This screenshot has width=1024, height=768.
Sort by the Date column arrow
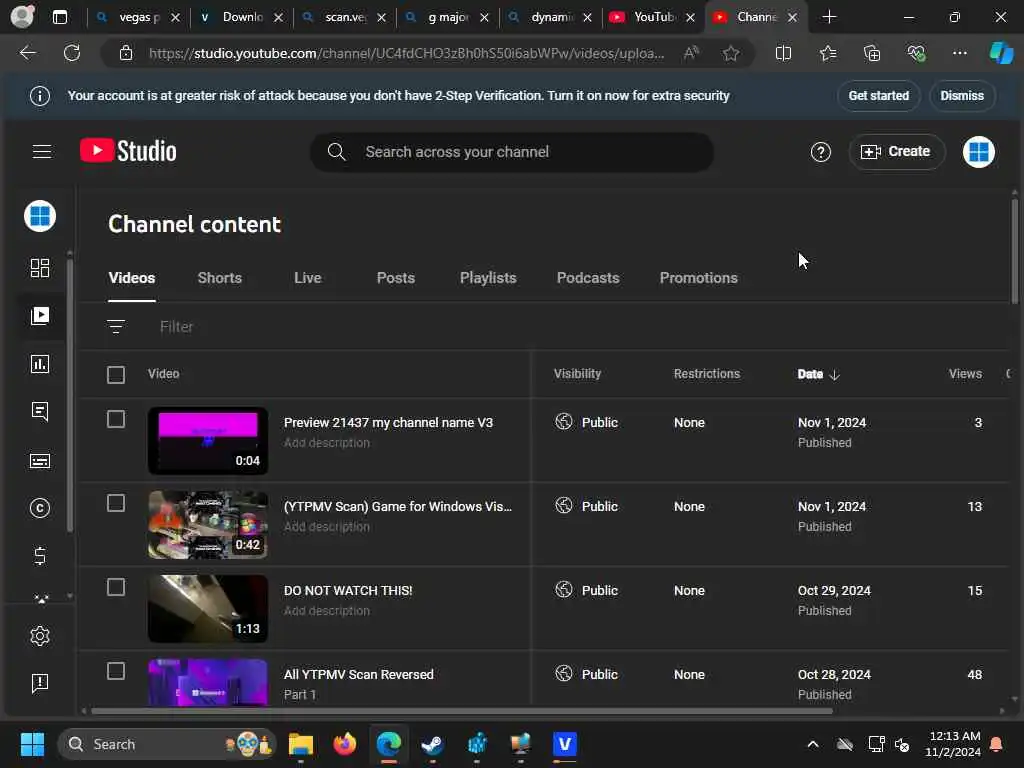(x=834, y=375)
